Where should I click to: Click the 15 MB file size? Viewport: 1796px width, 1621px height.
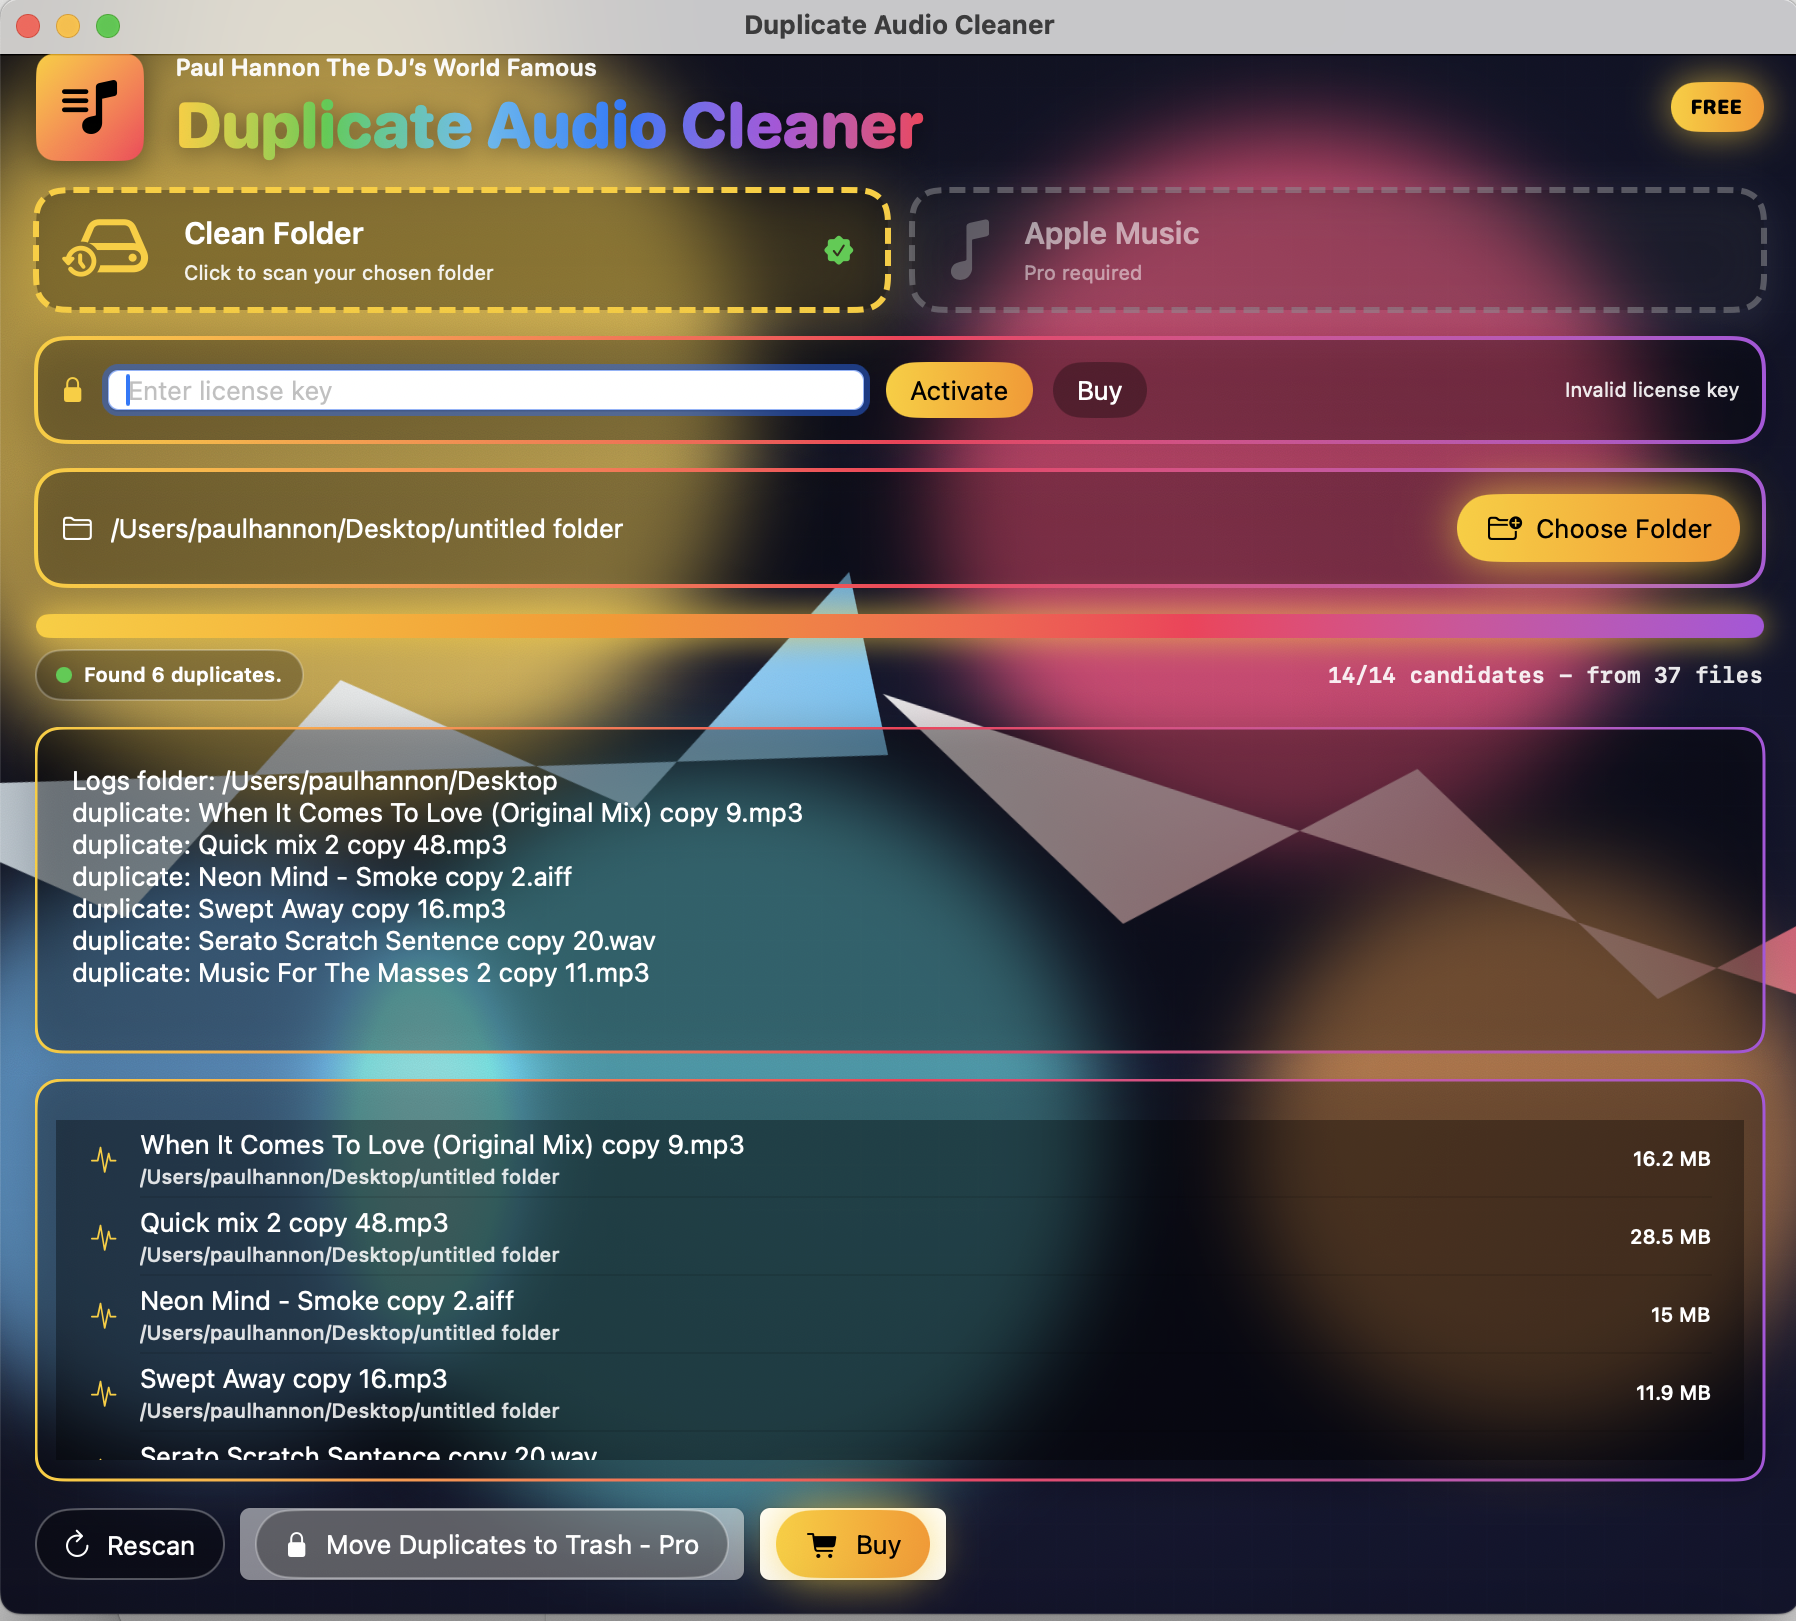pos(1680,1315)
